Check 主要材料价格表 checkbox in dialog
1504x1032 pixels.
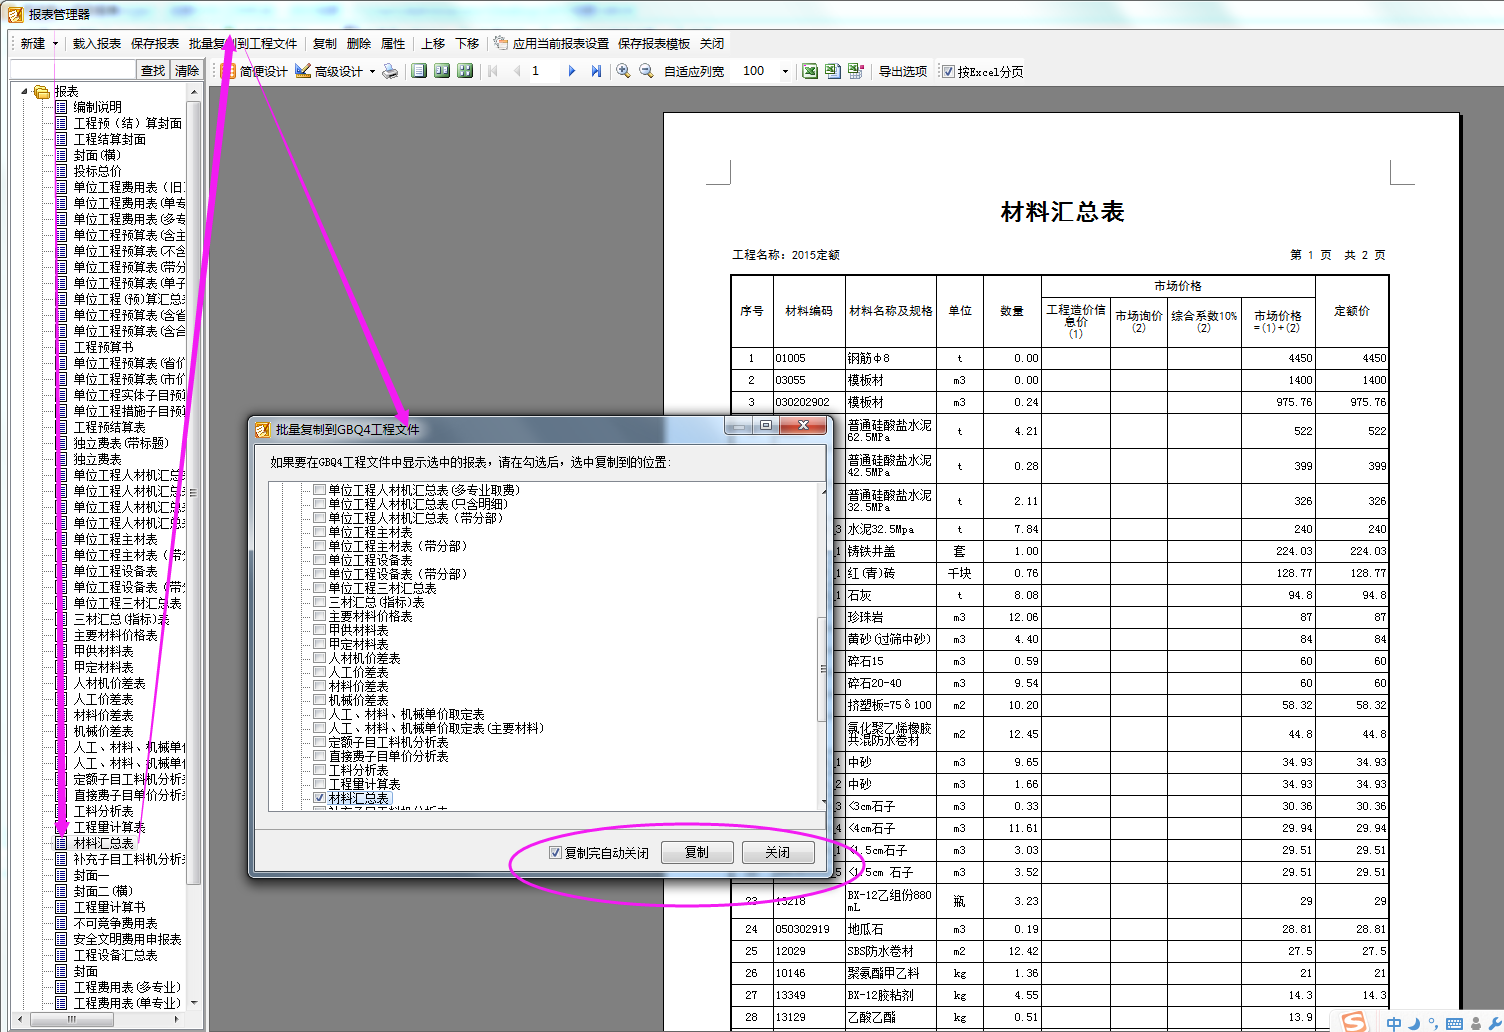[x=320, y=616]
